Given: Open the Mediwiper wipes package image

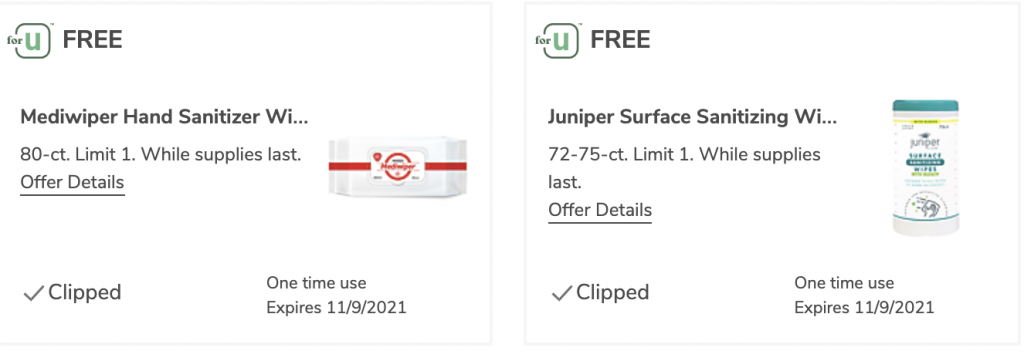Looking at the screenshot, I should [x=397, y=166].
